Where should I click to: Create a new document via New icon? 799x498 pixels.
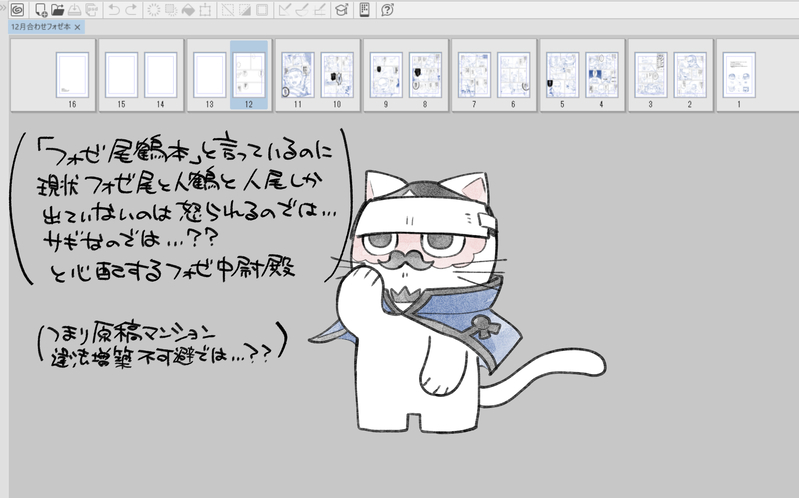[x=41, y=10]
